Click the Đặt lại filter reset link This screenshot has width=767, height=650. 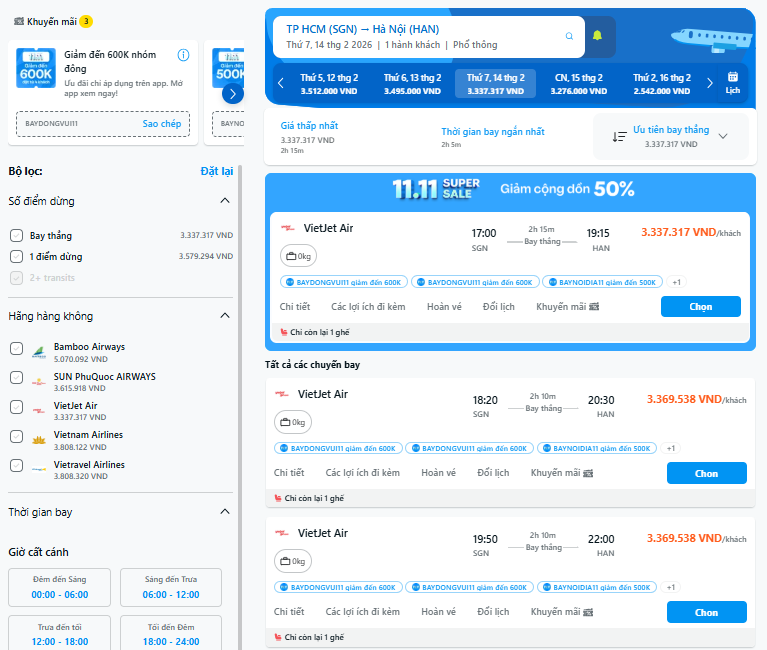(216, 171)
